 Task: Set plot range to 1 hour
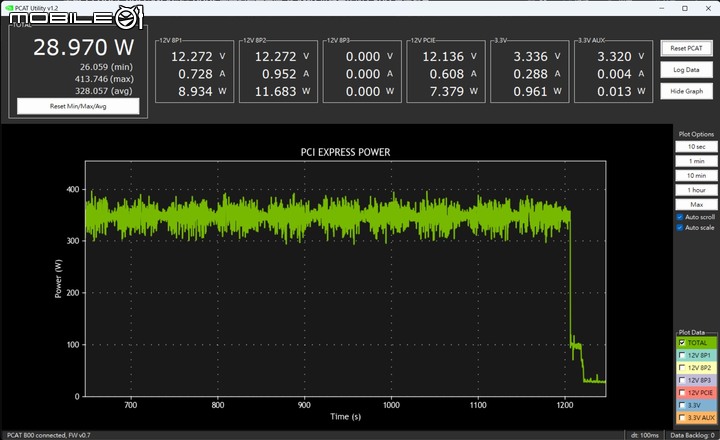tap(696, 190)
